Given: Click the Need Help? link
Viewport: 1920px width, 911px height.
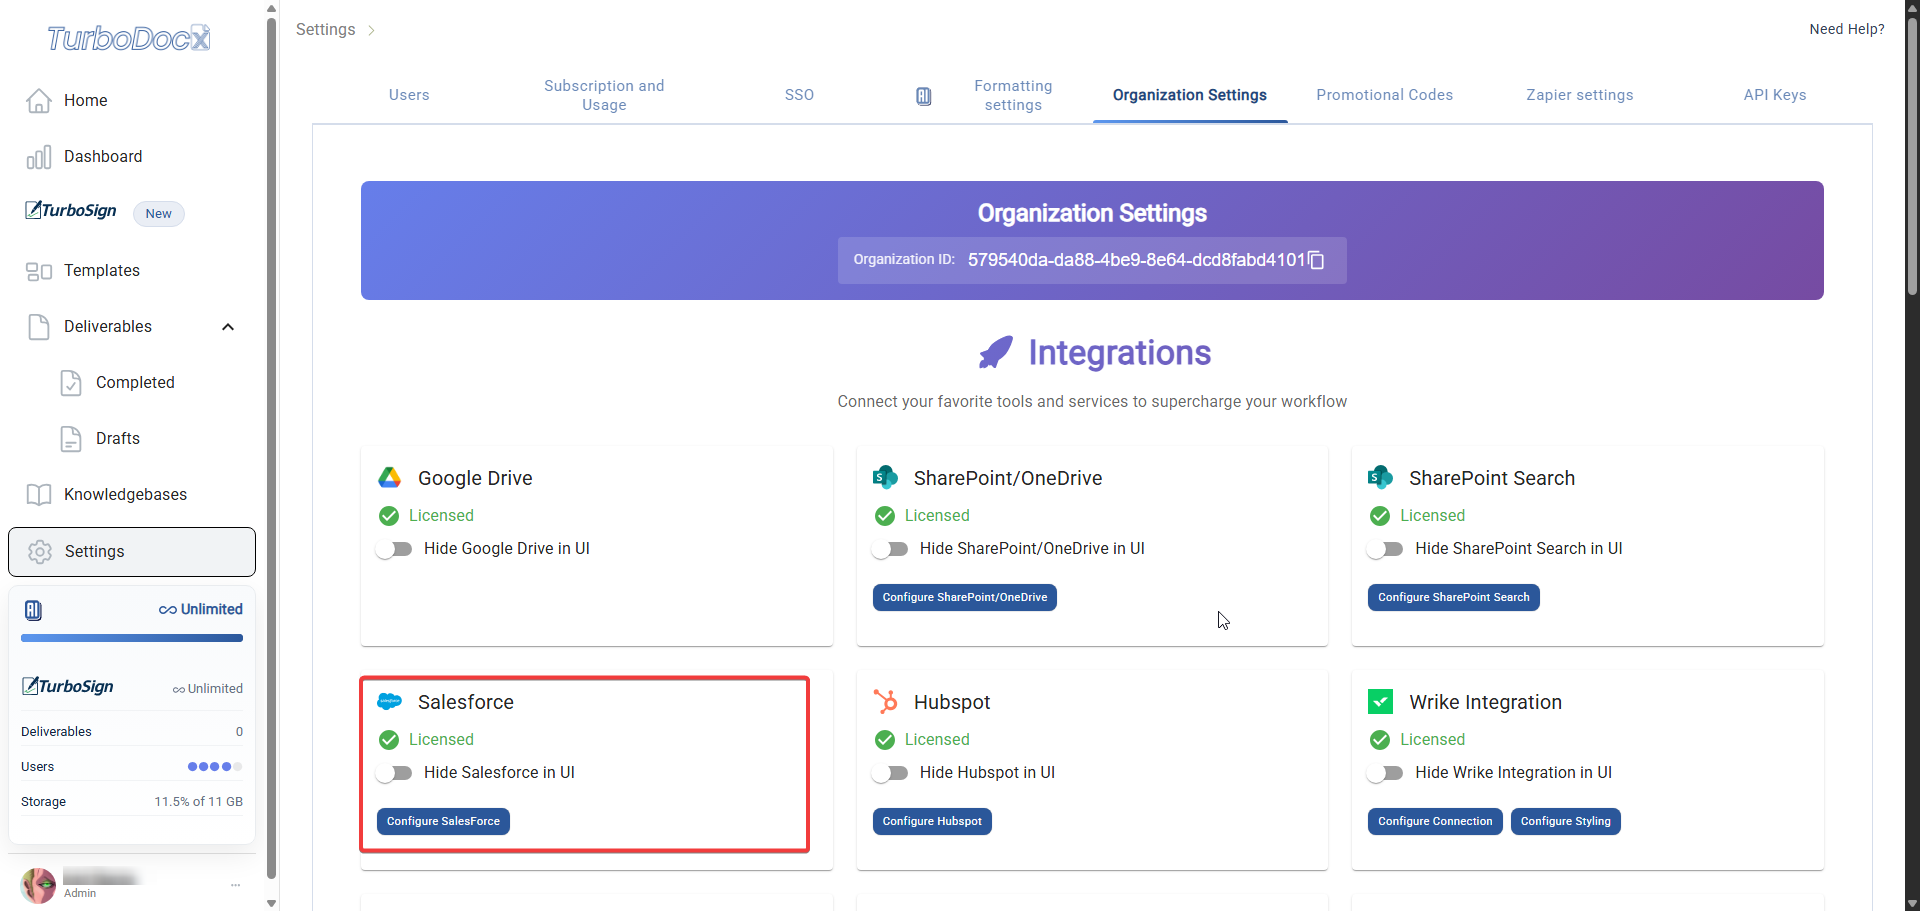Looking at the screenshot, I should pos(1847,29).
